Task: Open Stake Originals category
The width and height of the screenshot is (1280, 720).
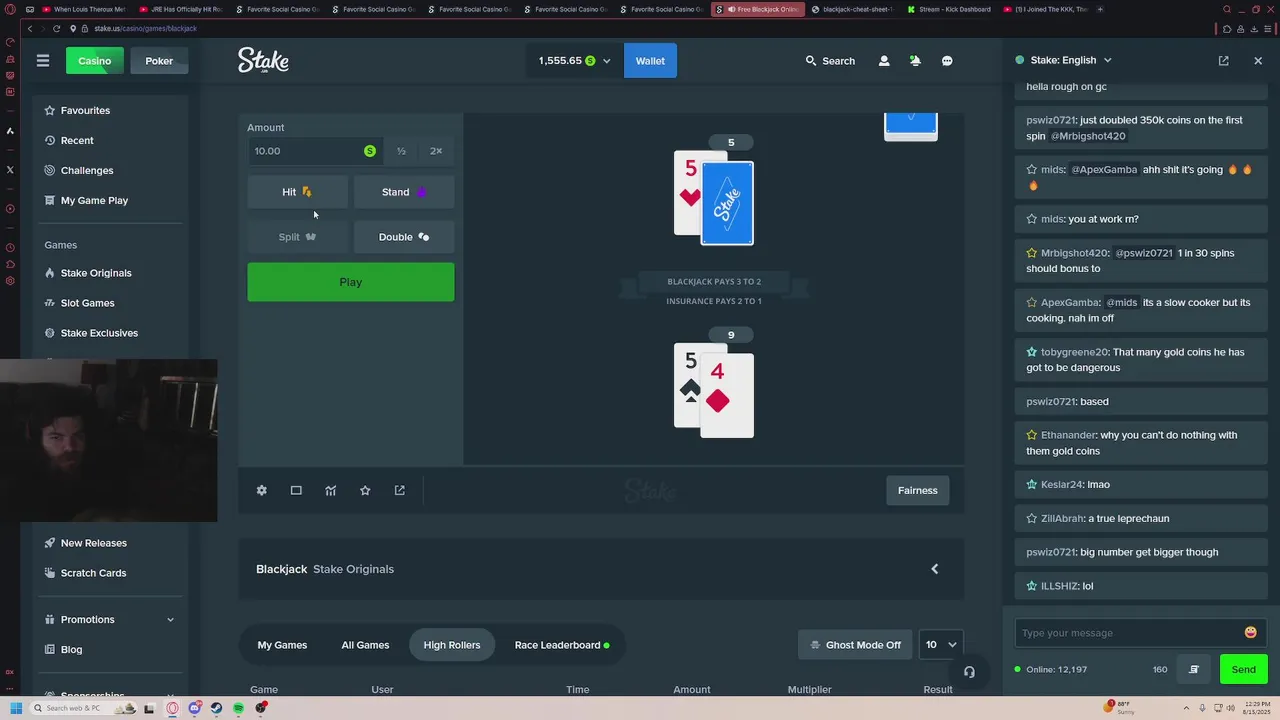Action: pos(110,273)
